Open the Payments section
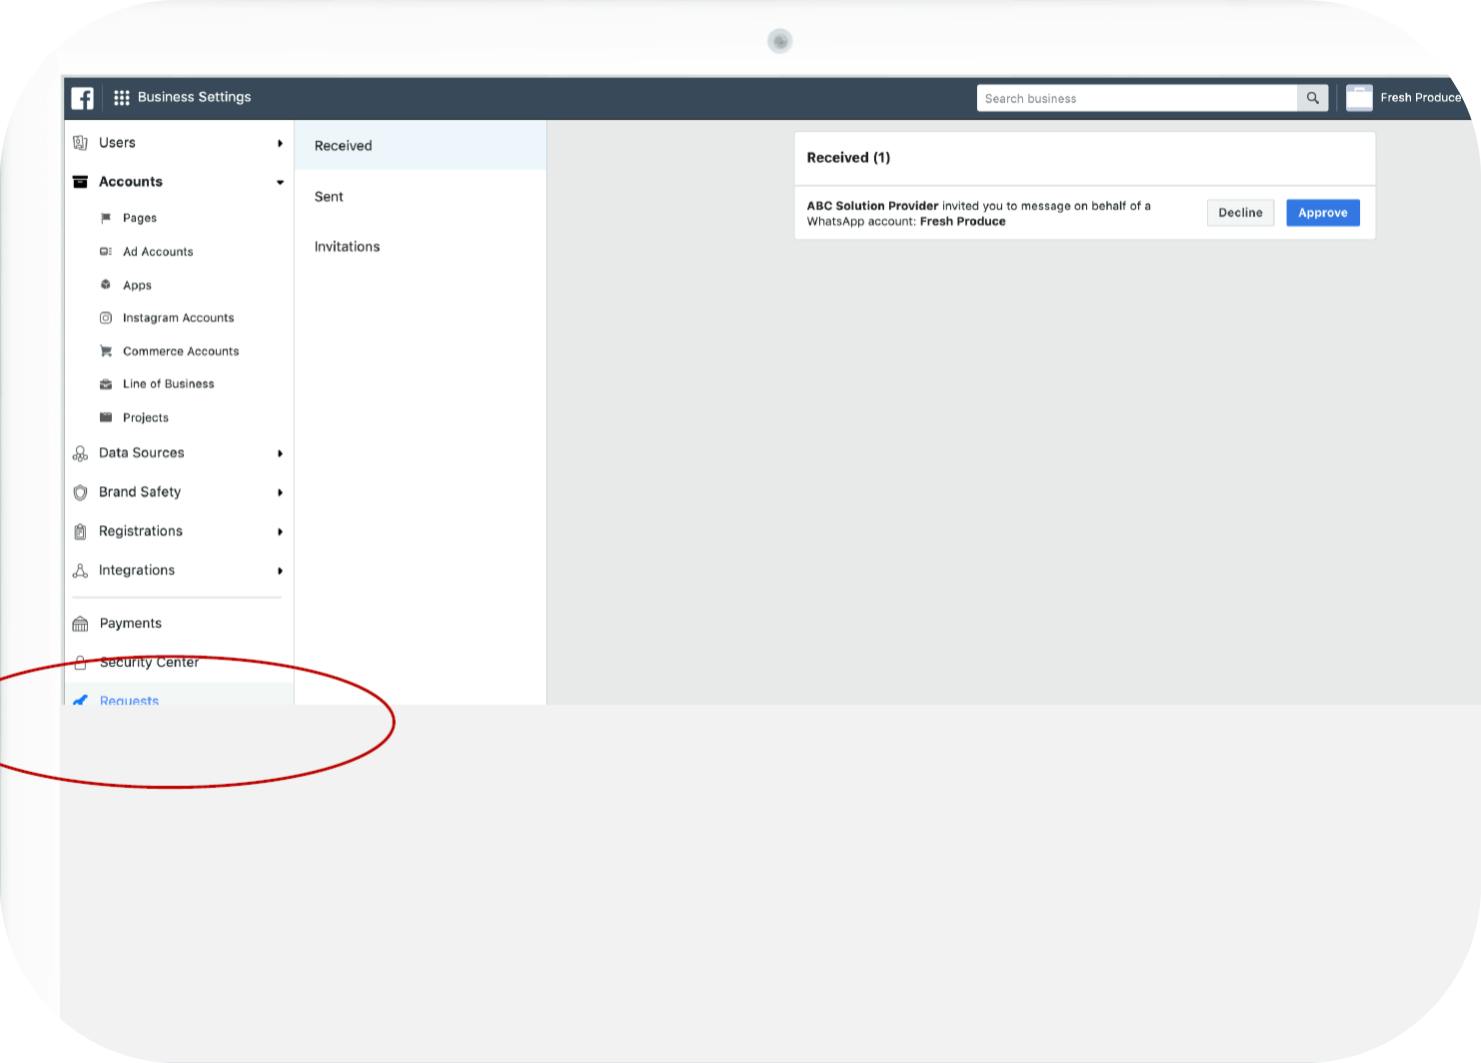The width and height of the screenshot is (1481, 1063). (130, 623)
